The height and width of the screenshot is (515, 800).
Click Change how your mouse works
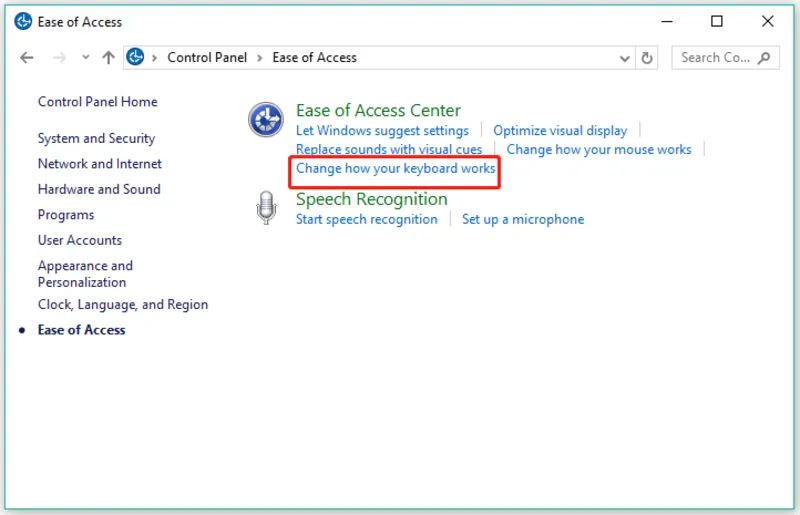(599, 150)
